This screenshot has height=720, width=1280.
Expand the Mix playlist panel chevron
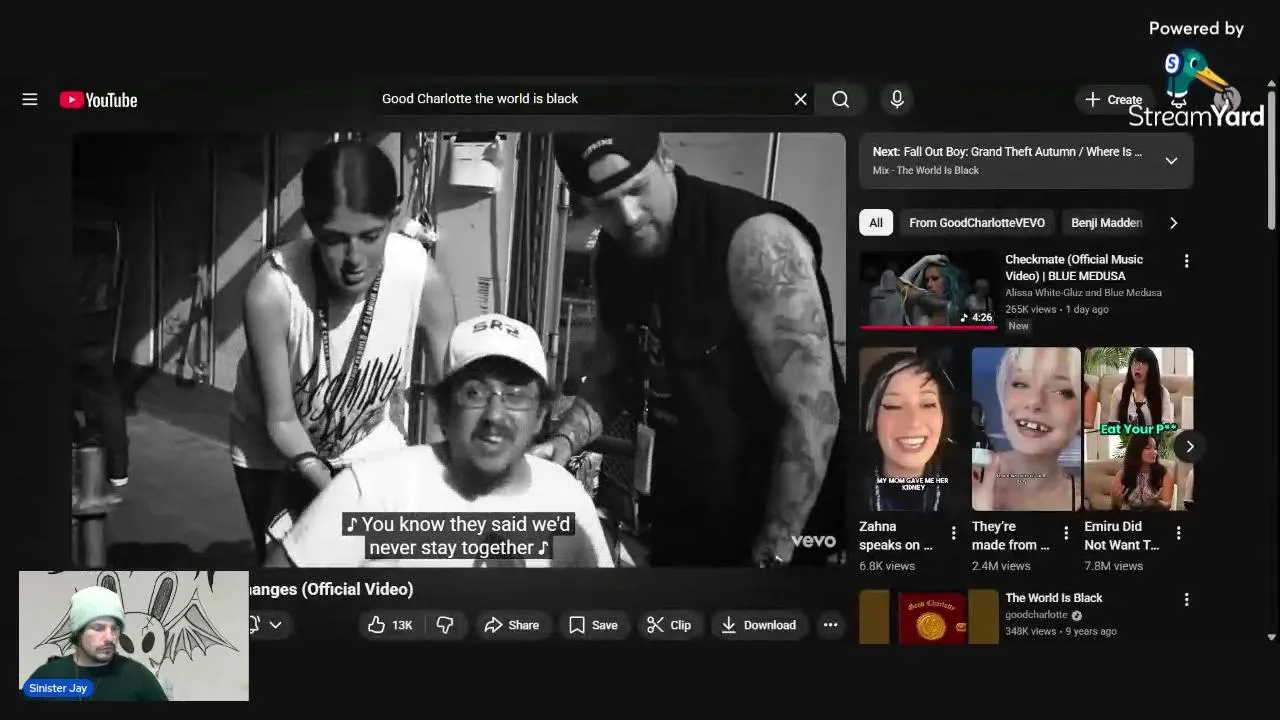[x=1171, y=160]
